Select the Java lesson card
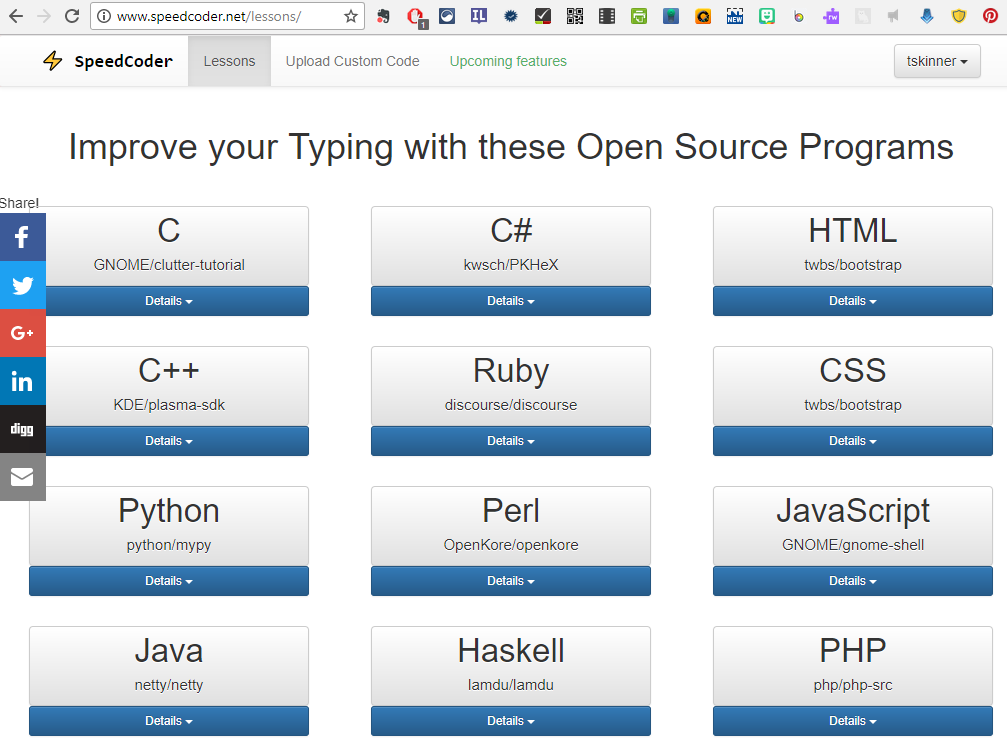Image resolution: width=1007 pixels, height=750 pixels. 169,667
